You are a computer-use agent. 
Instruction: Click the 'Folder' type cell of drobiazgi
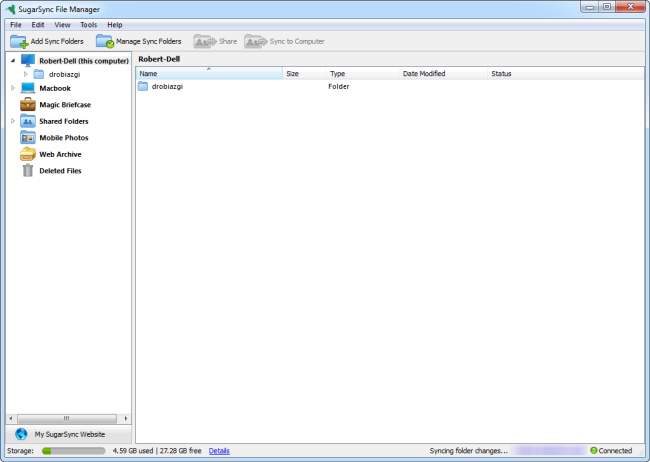click(x=339, y=86)
